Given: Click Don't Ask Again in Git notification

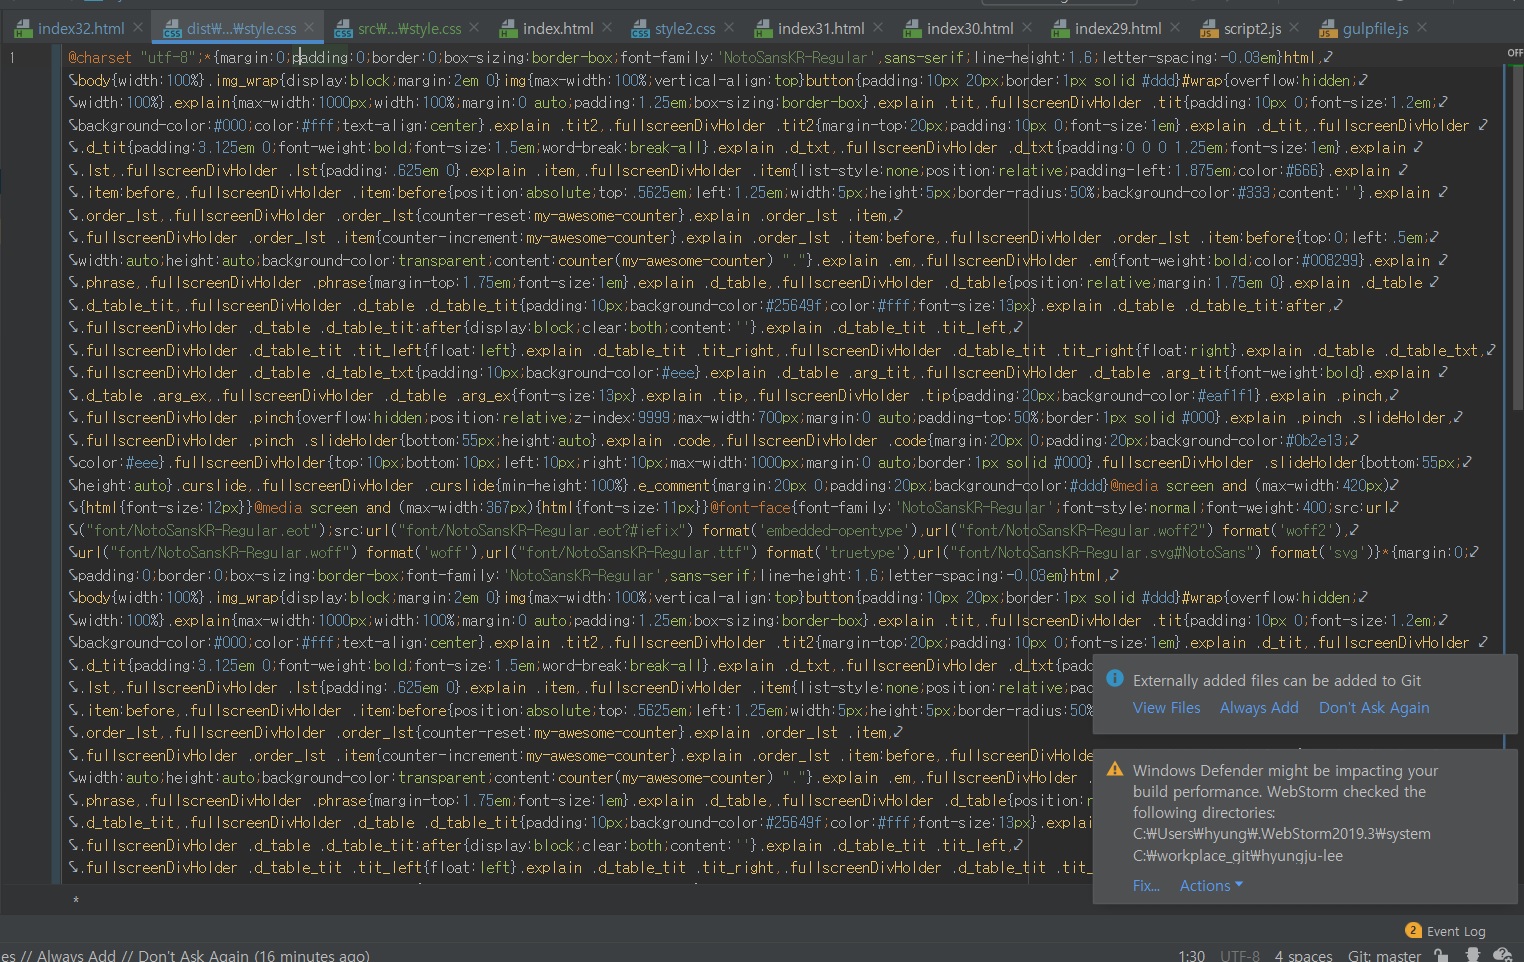Looking at the screenshot, I should pyautogui.click(x=1373, y=707).
